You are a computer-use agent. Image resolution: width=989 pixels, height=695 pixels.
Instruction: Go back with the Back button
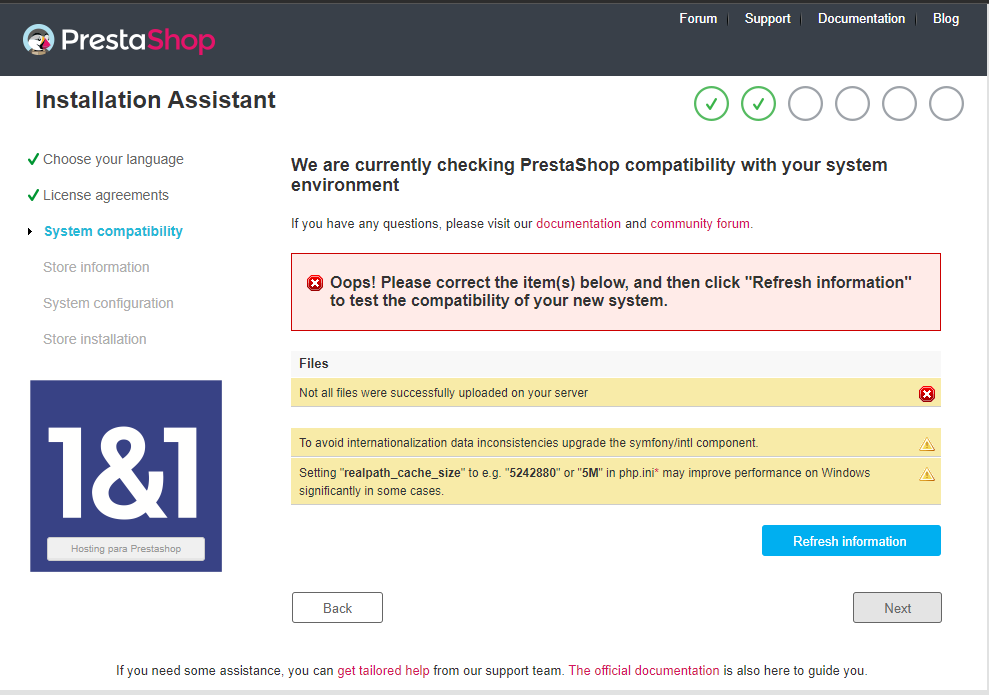point(337,608)
